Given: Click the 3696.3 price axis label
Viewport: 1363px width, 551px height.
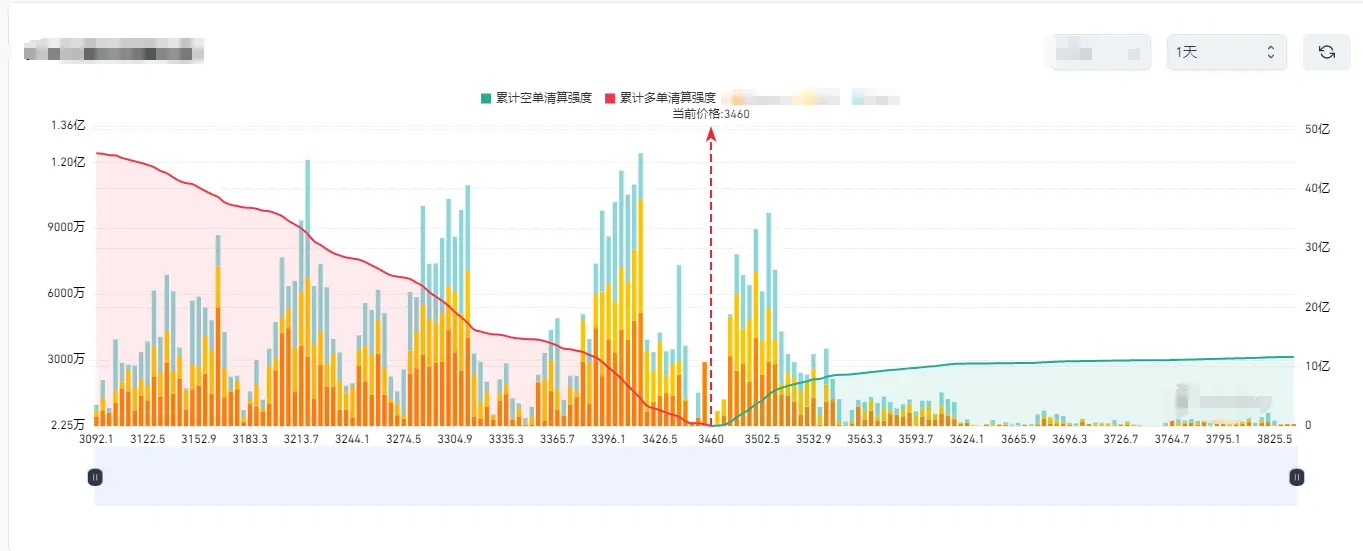Looking at the screenshot, I should click(1070, 439).
